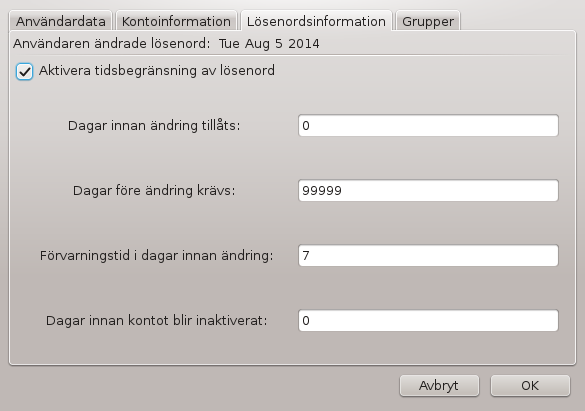Click the 'Tue Aug 5 2014' date text
The image size is (585, 411).
point(269,44)
